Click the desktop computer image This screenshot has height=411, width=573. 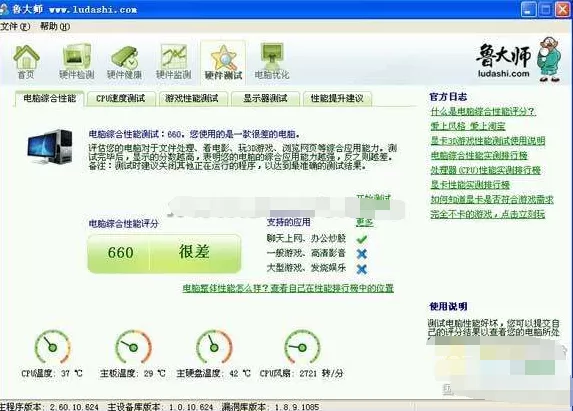(50, 146)
